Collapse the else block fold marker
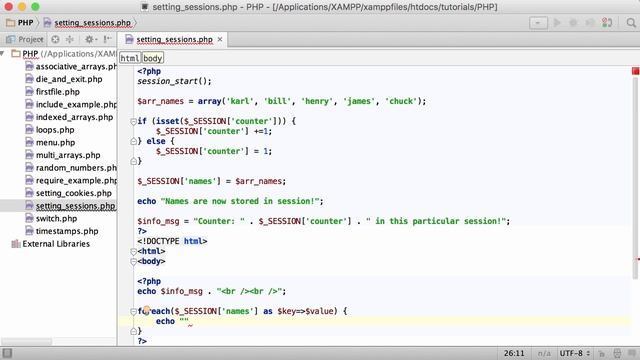The width and height of the screenshot is (640, 360). pyautogui.click(x=133, y=141)
